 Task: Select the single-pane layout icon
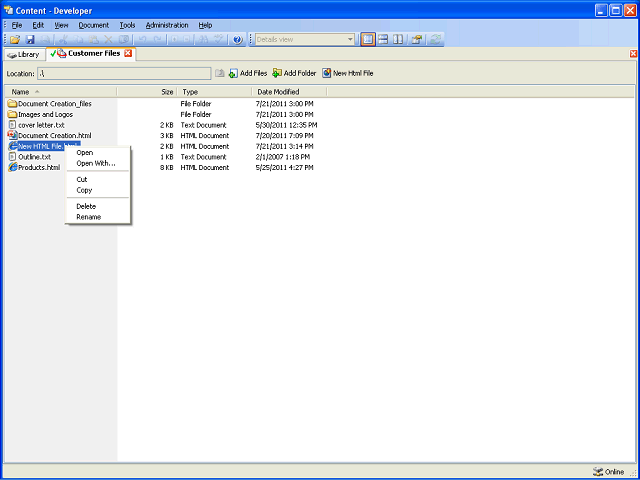point(368,40)
